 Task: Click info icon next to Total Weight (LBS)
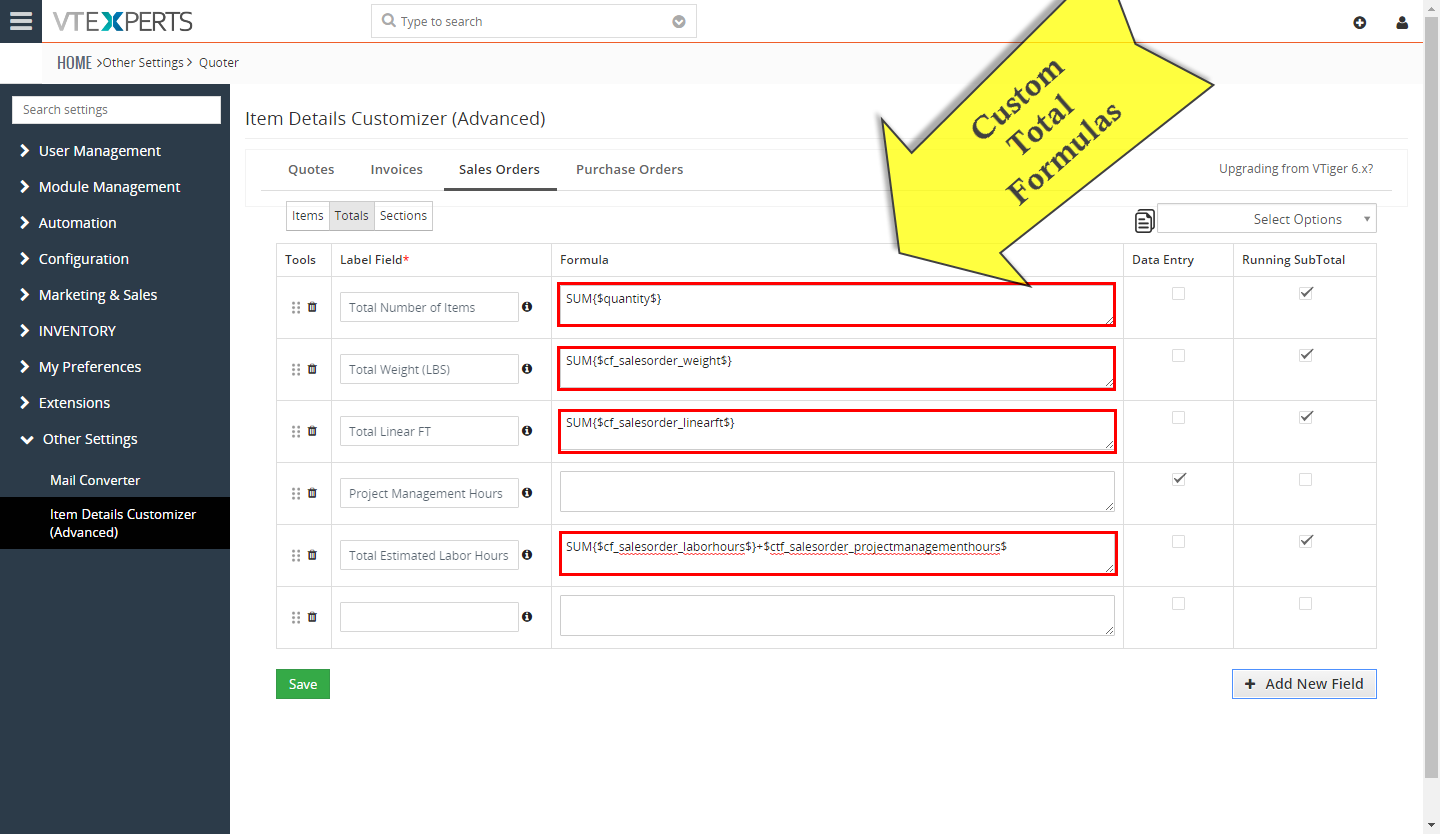[527, 369]
